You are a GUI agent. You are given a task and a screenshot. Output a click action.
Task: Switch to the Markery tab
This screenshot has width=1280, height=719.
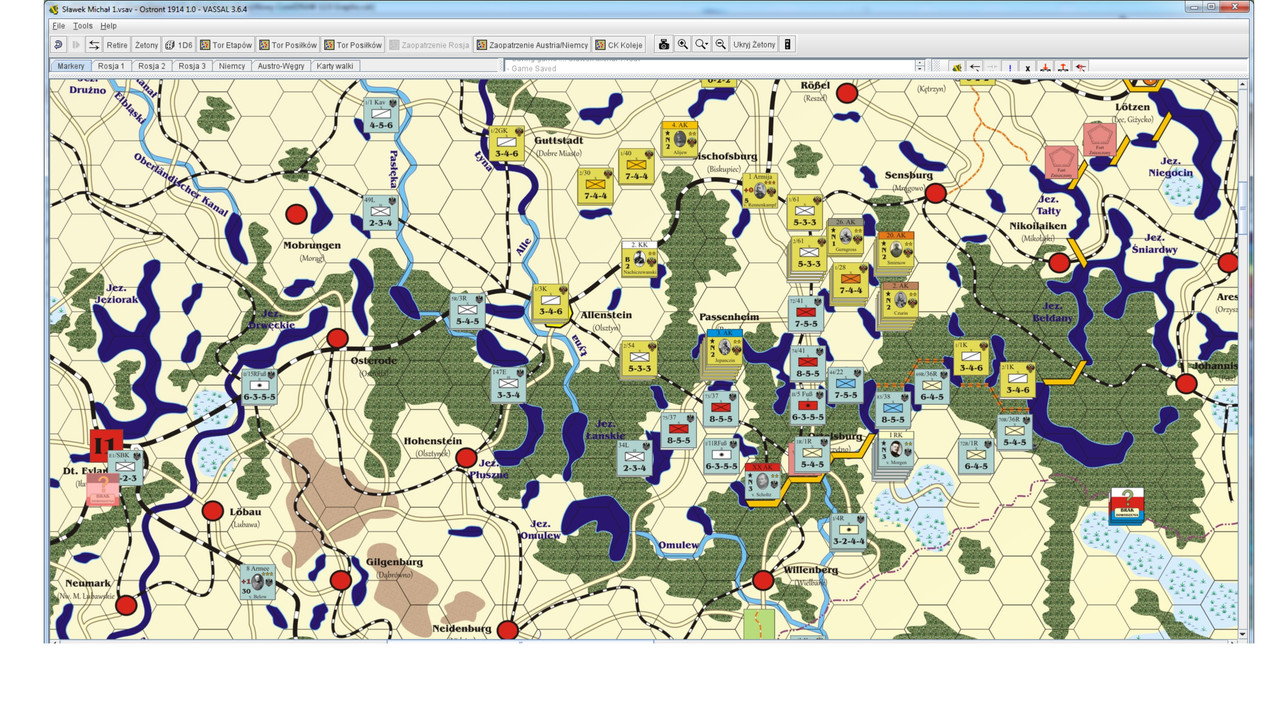[x=71, y=66]
